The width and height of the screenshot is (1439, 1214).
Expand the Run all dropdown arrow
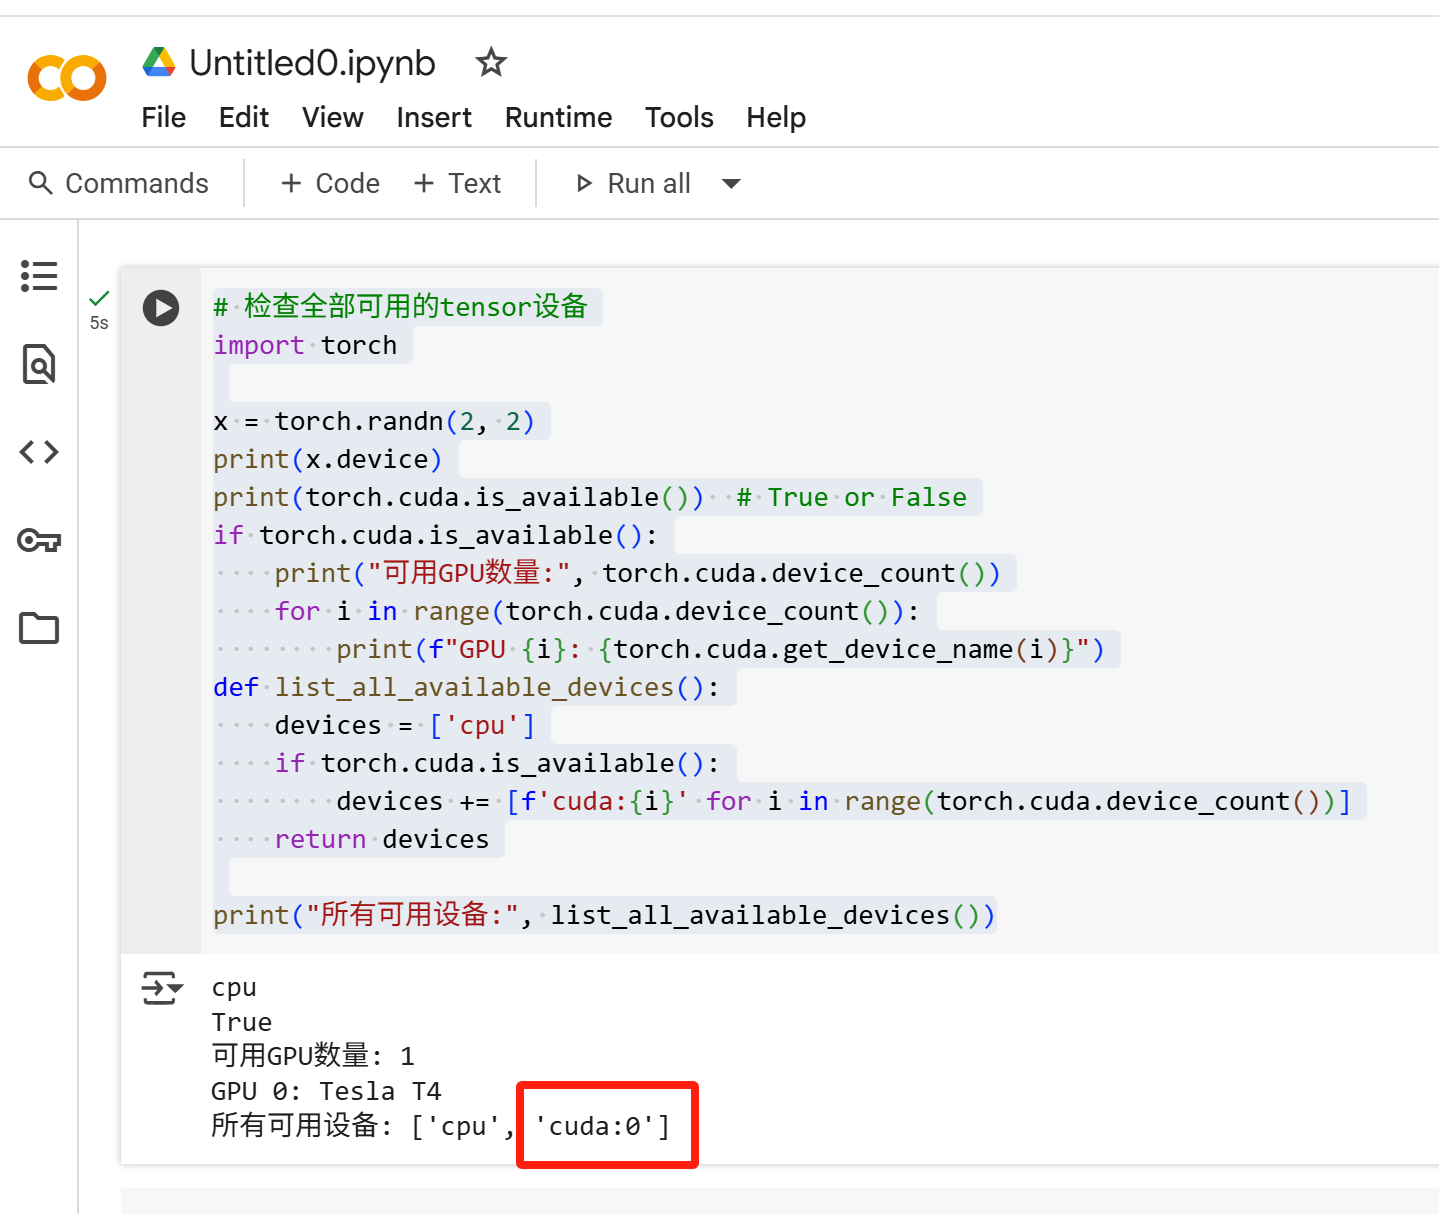click(x=731, y=184)
